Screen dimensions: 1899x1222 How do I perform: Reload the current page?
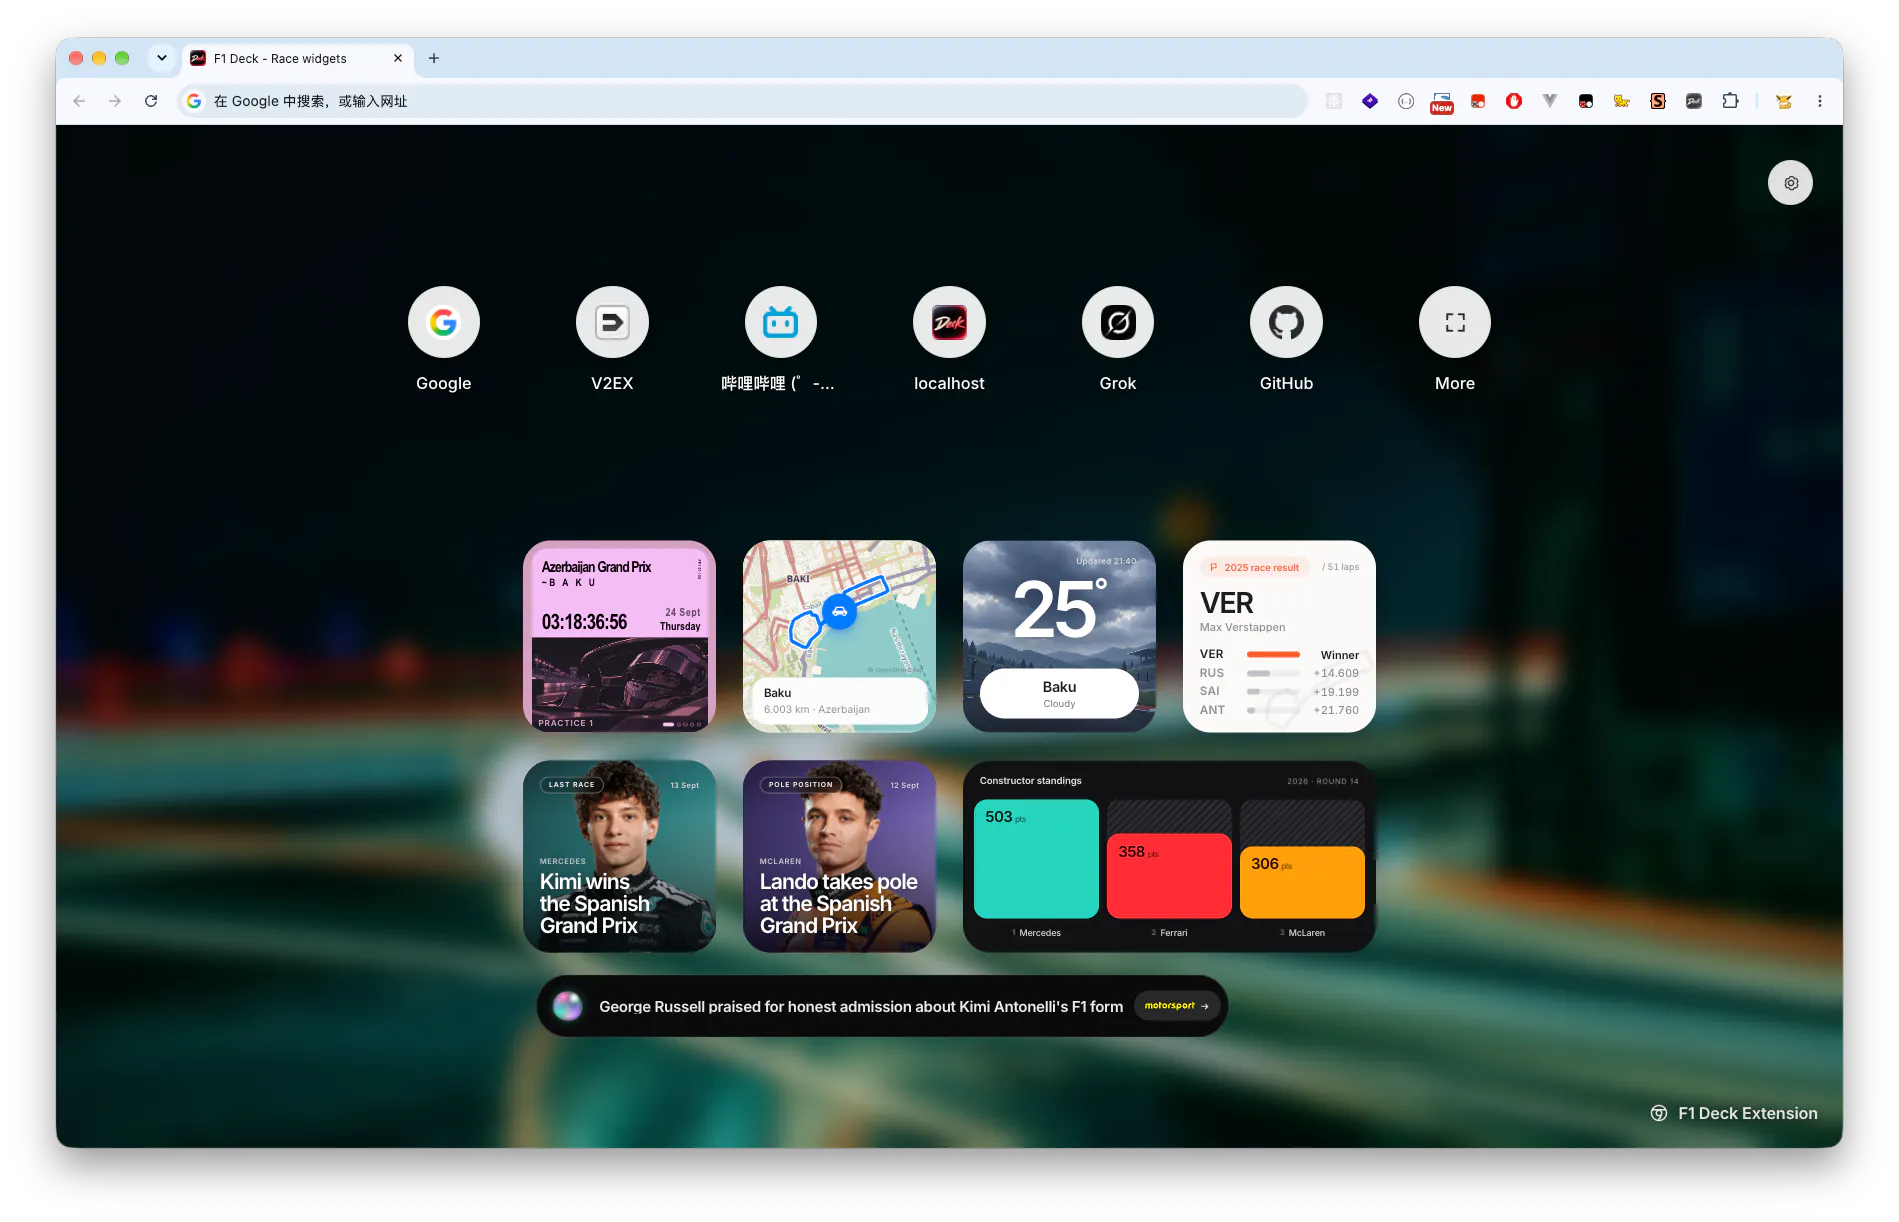point(151,101)
